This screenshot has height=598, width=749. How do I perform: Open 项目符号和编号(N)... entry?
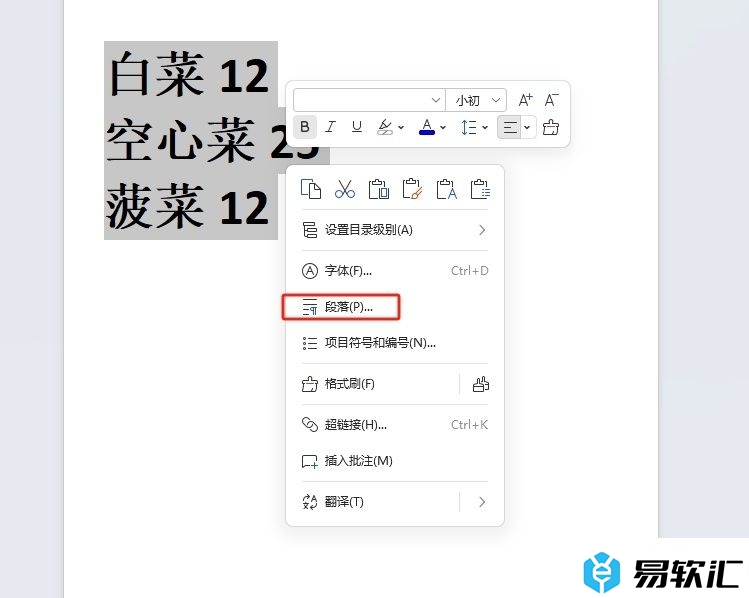click(395, 343)
